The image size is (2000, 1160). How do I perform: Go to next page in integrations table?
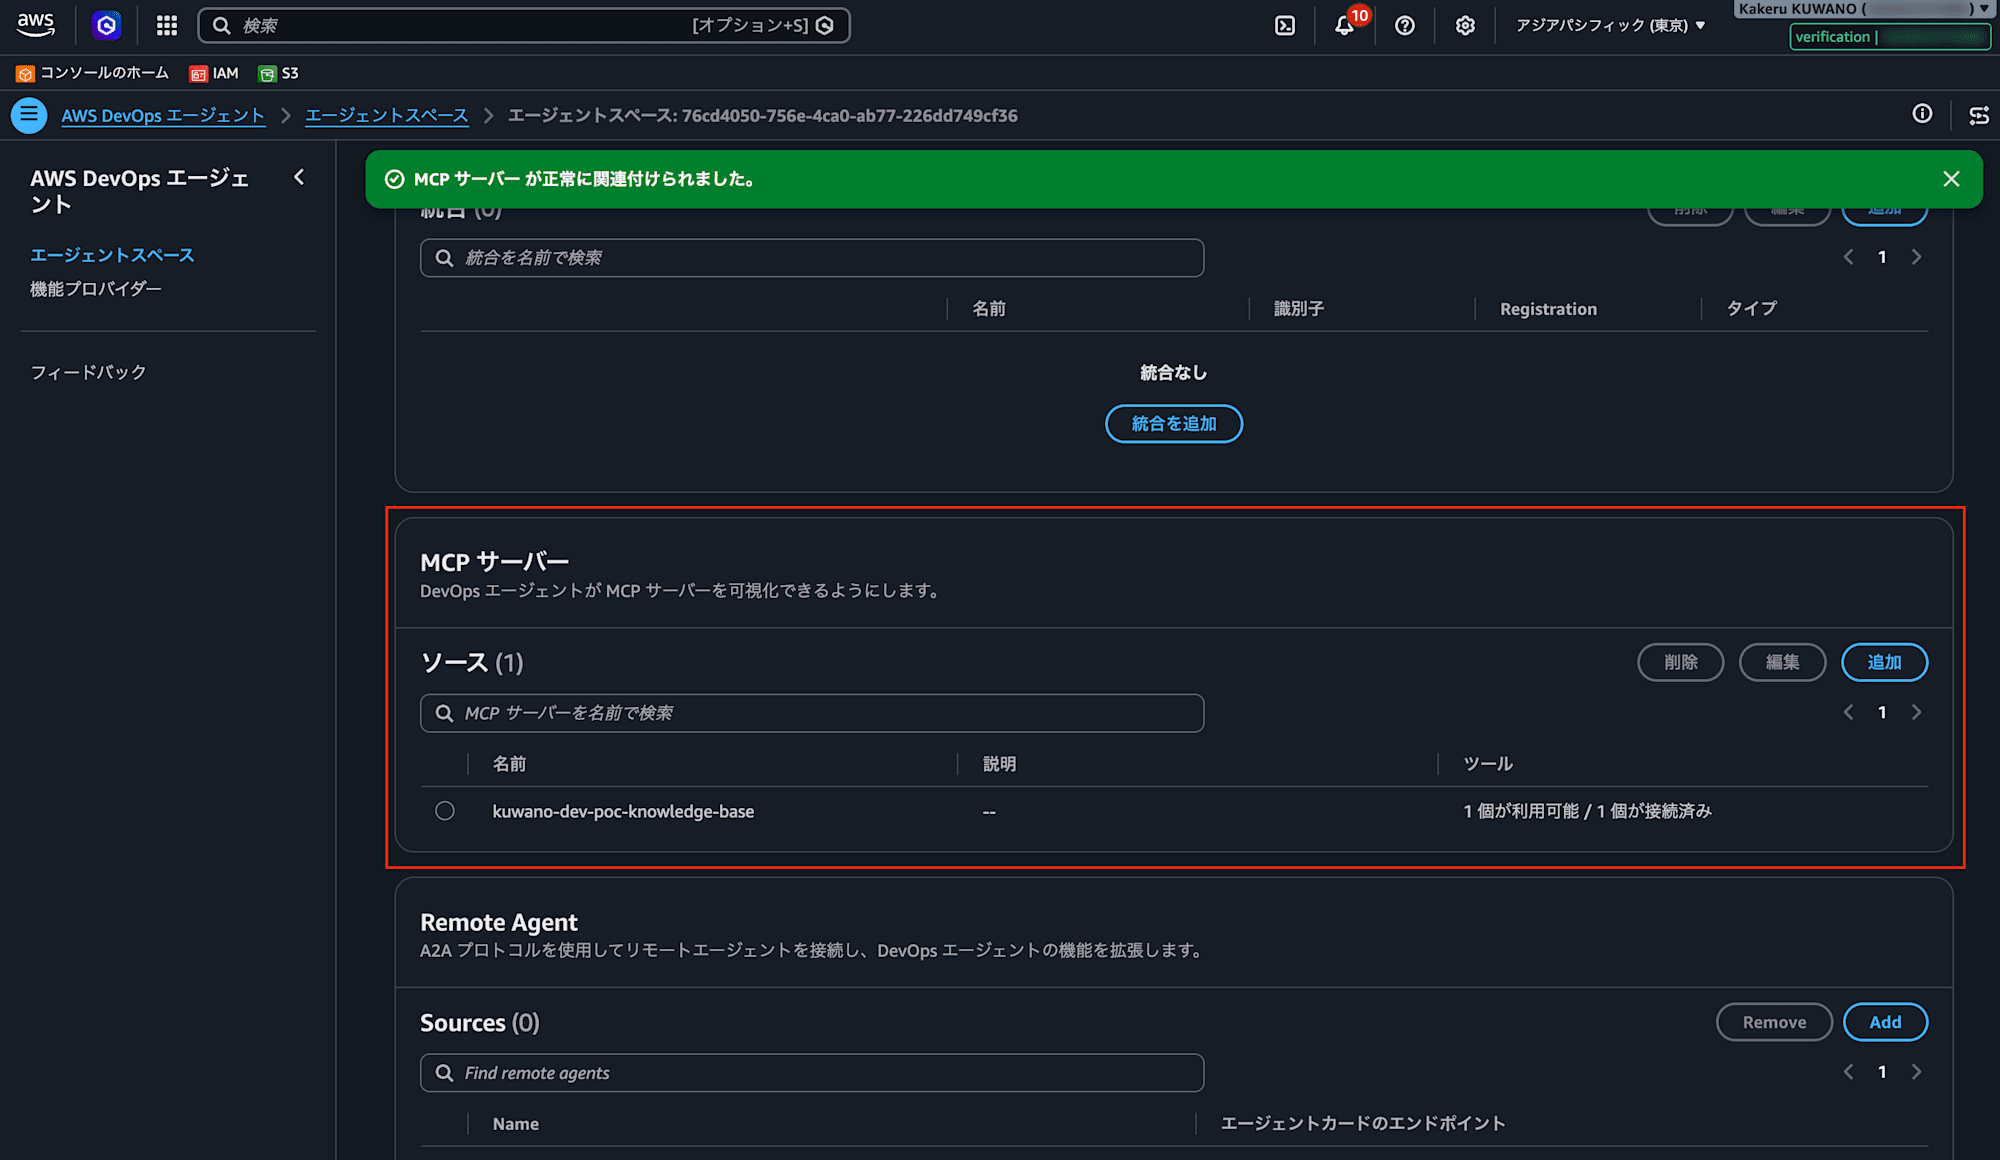click(1916, 257)
